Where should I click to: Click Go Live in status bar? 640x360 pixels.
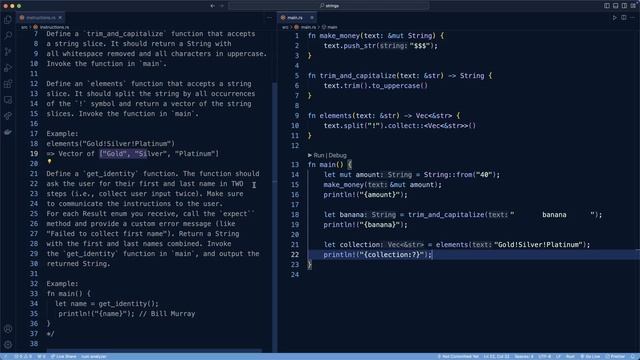590,356
